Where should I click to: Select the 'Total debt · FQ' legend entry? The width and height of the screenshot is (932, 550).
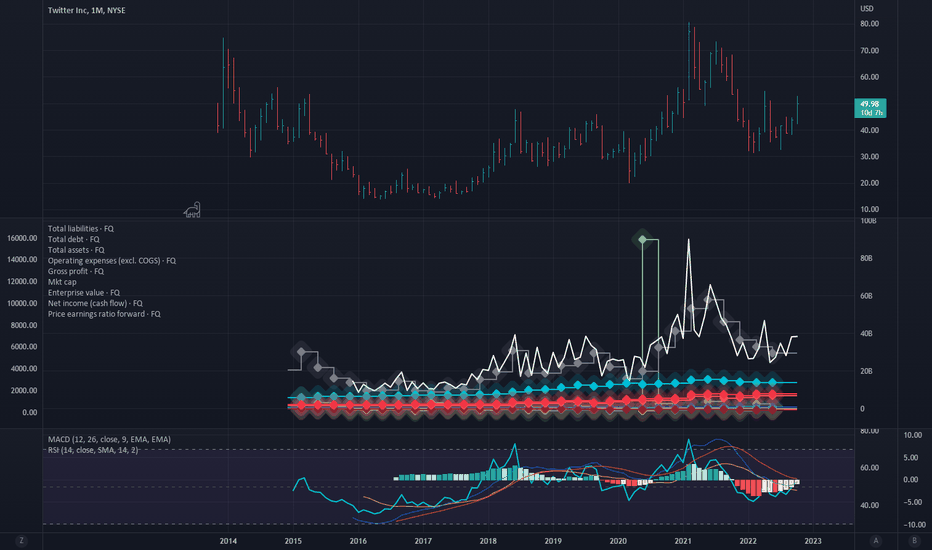click(x=74, y=239)
